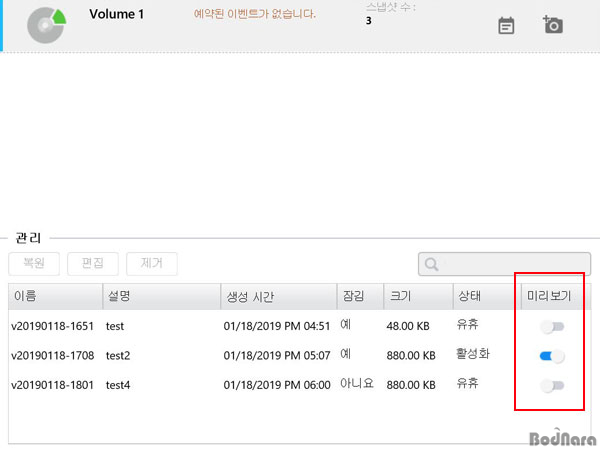Disable preview toggle for v20190118-1708
600x449 pixels.
click(552, 356)
